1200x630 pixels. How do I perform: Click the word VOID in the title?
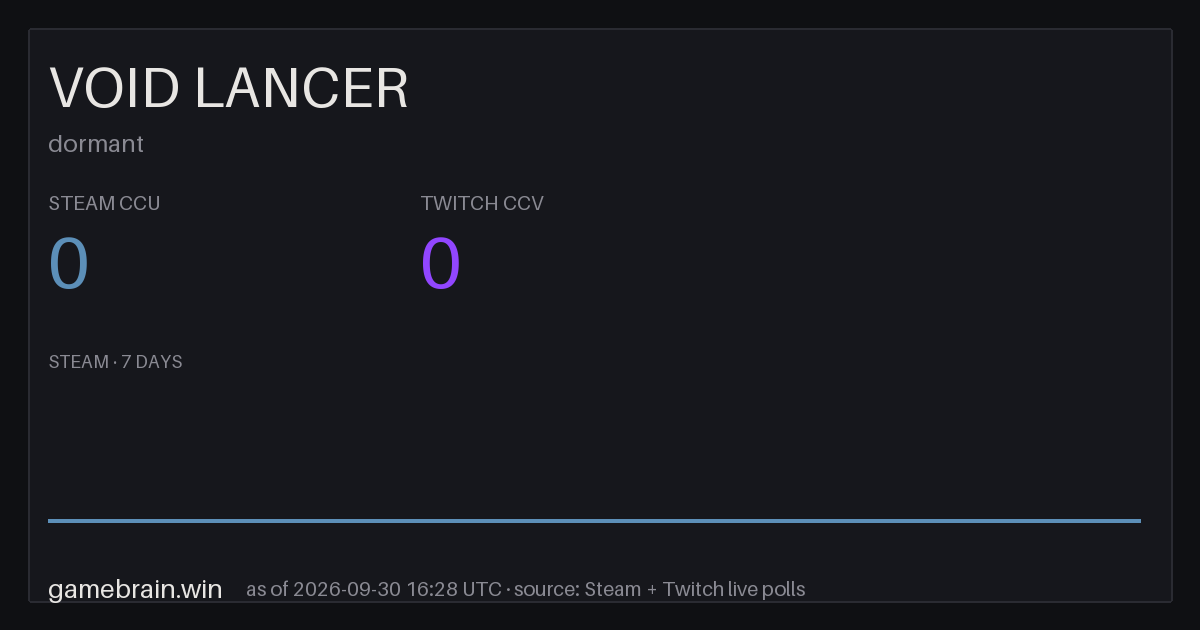115,88
